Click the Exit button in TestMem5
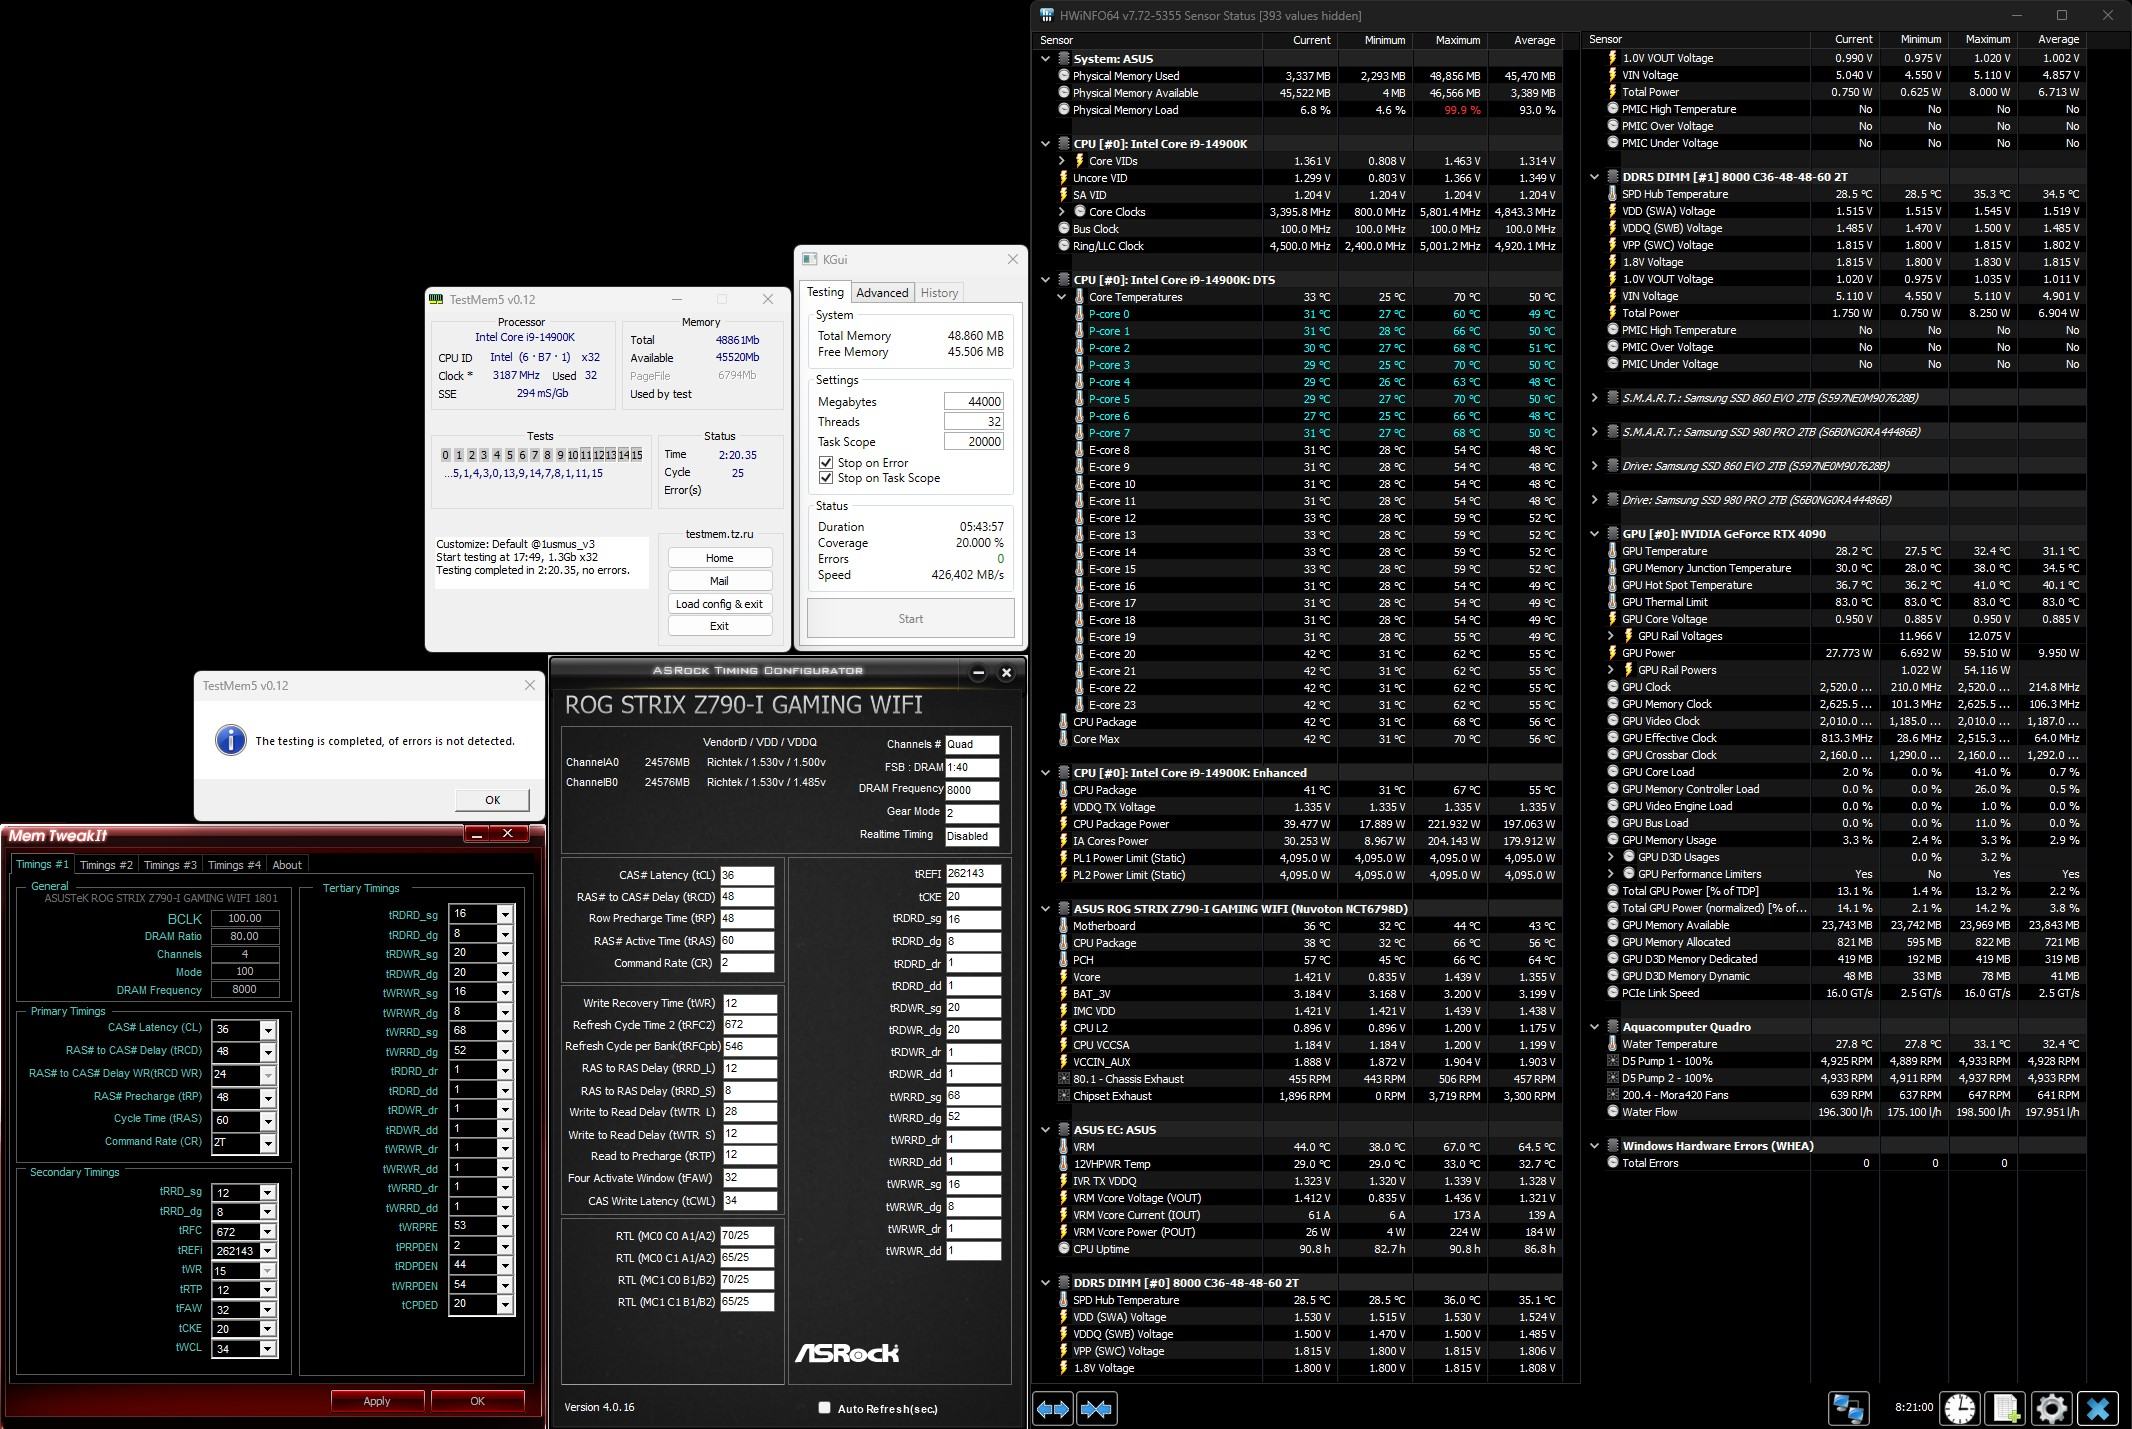2132x1429 pixels. (720, 626)
